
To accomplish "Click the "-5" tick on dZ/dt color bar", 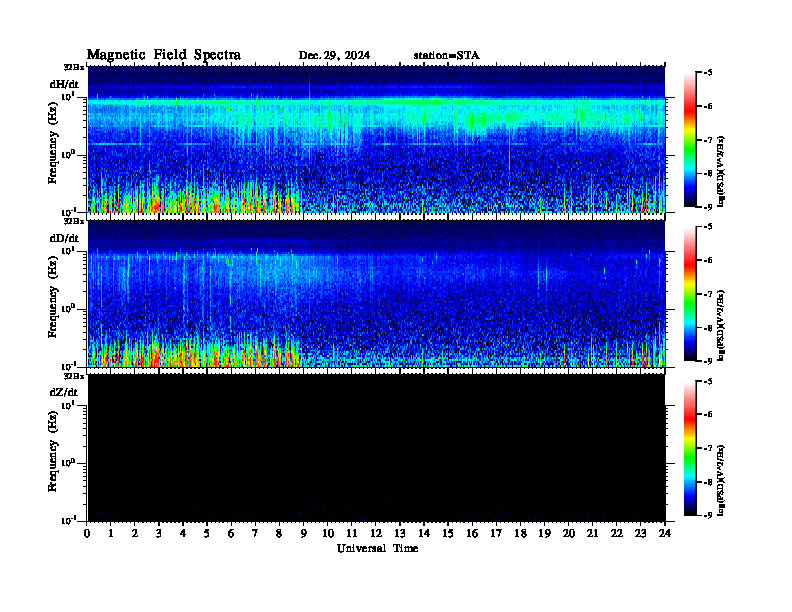I will [x=708, y=381].
